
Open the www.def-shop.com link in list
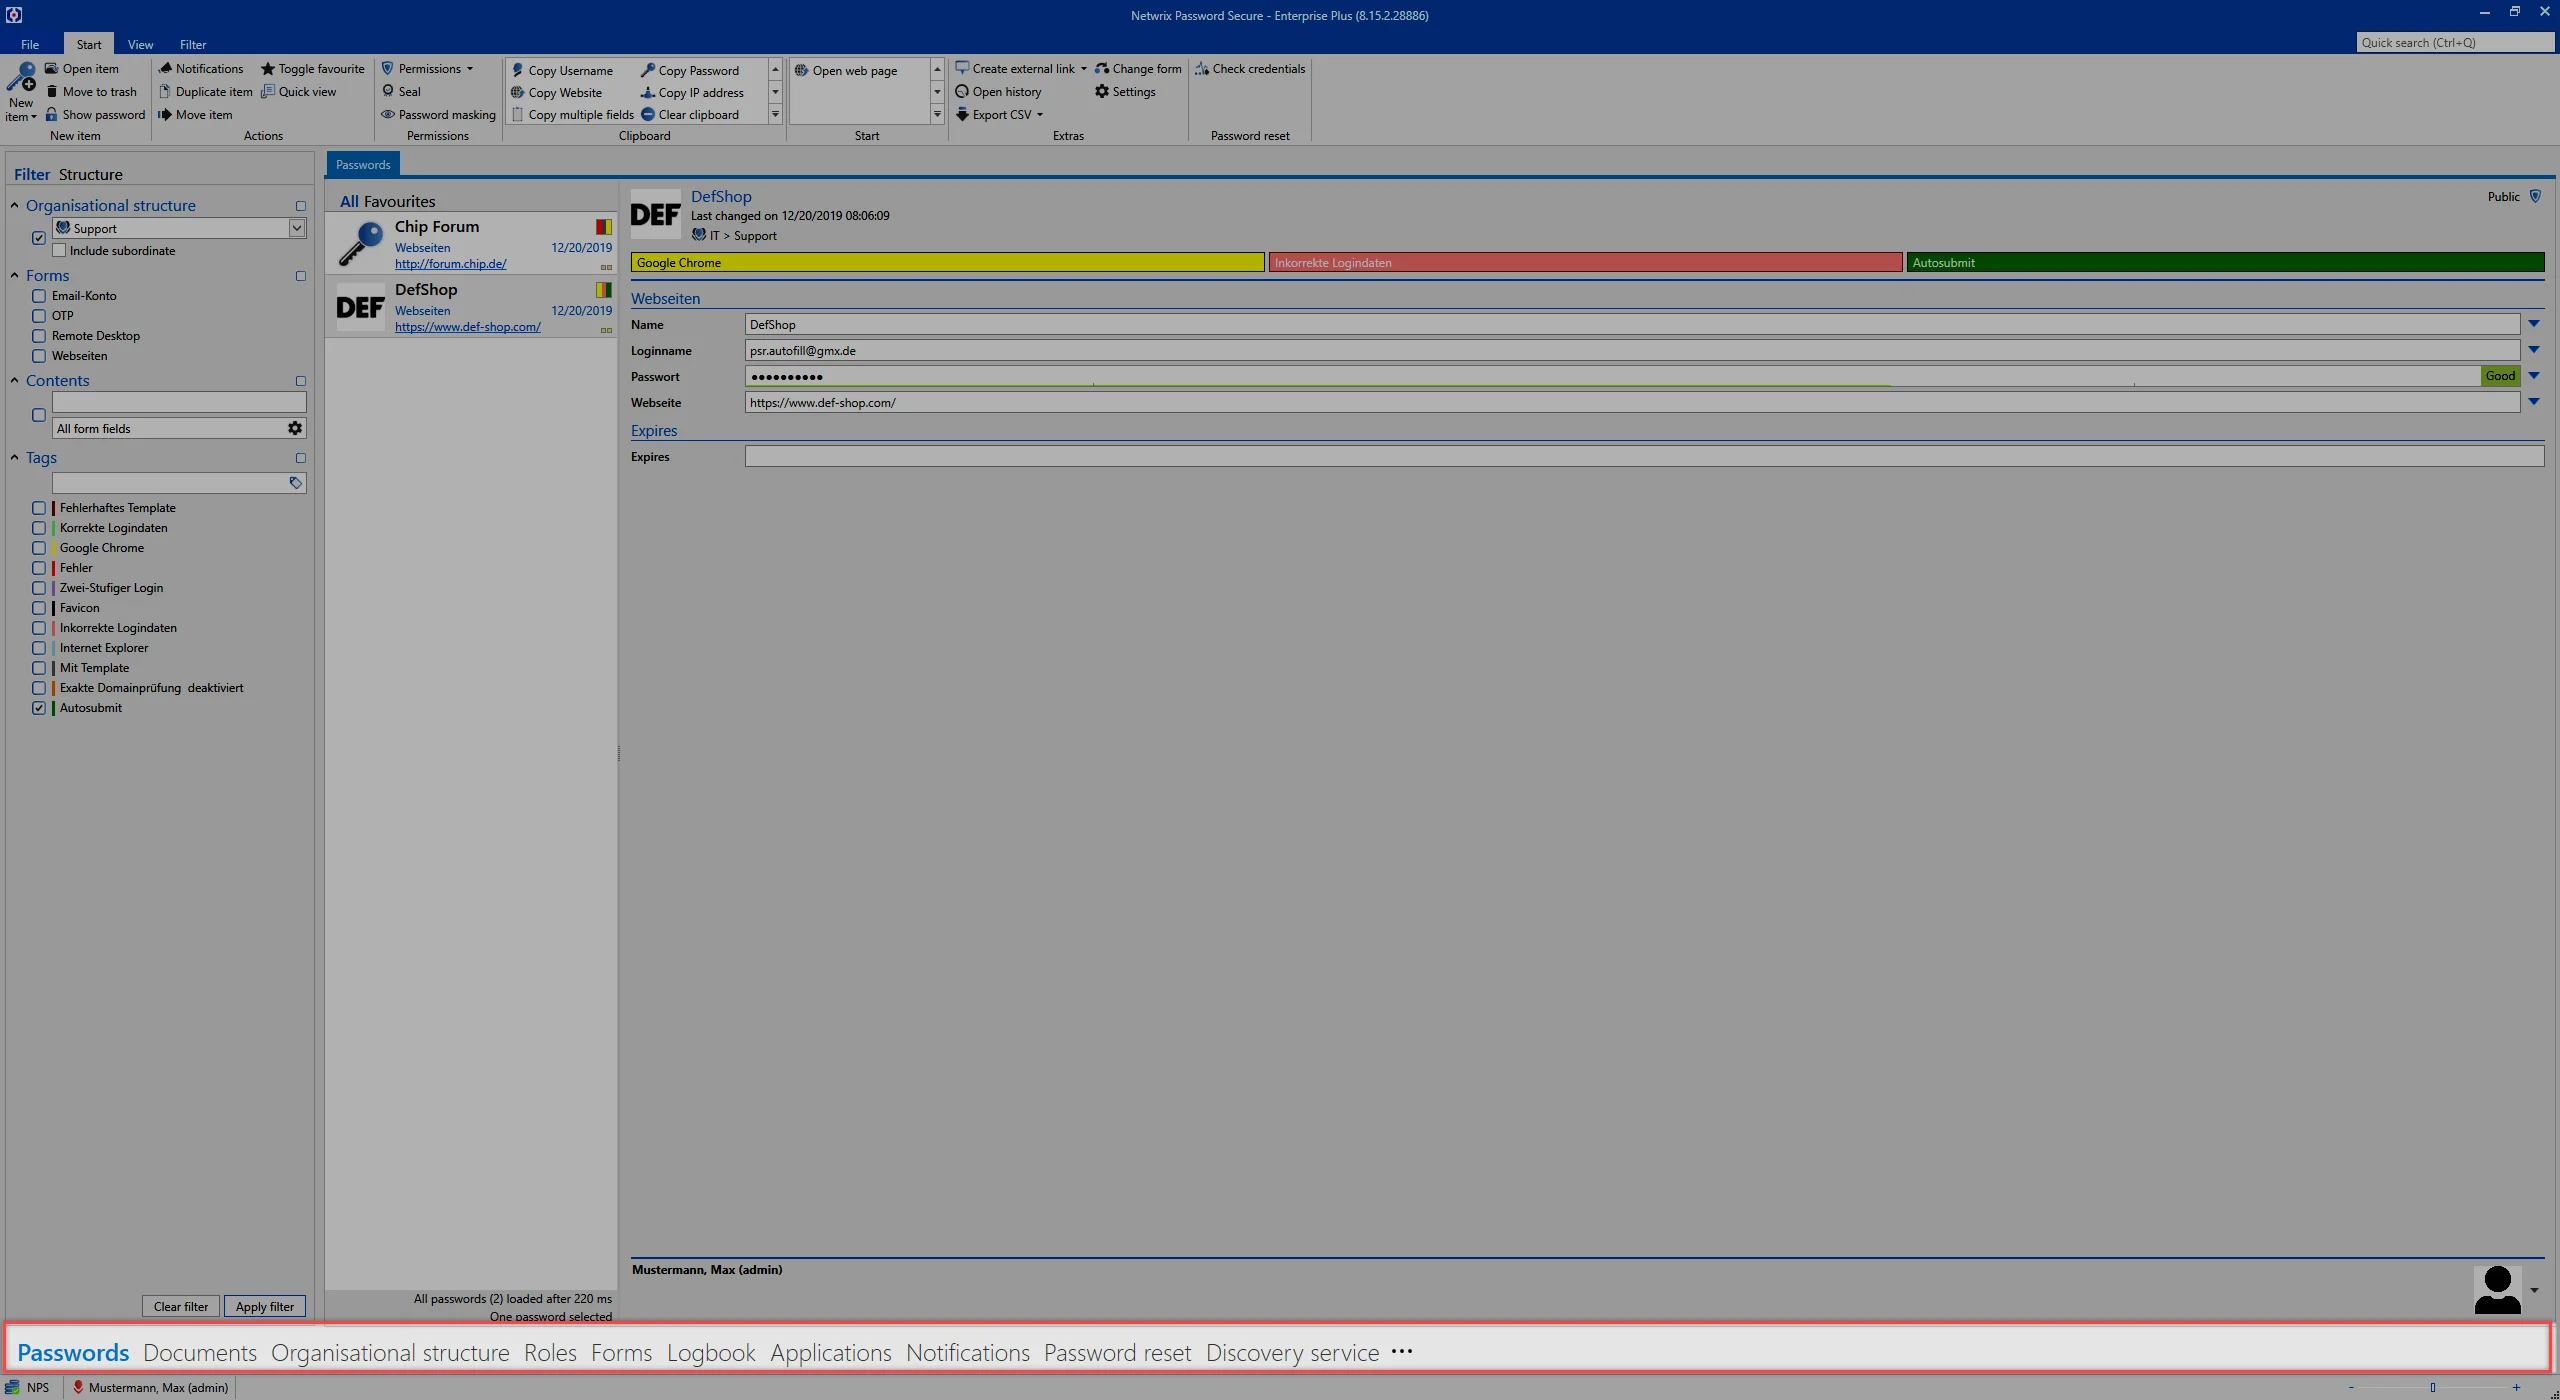point(467,327)
